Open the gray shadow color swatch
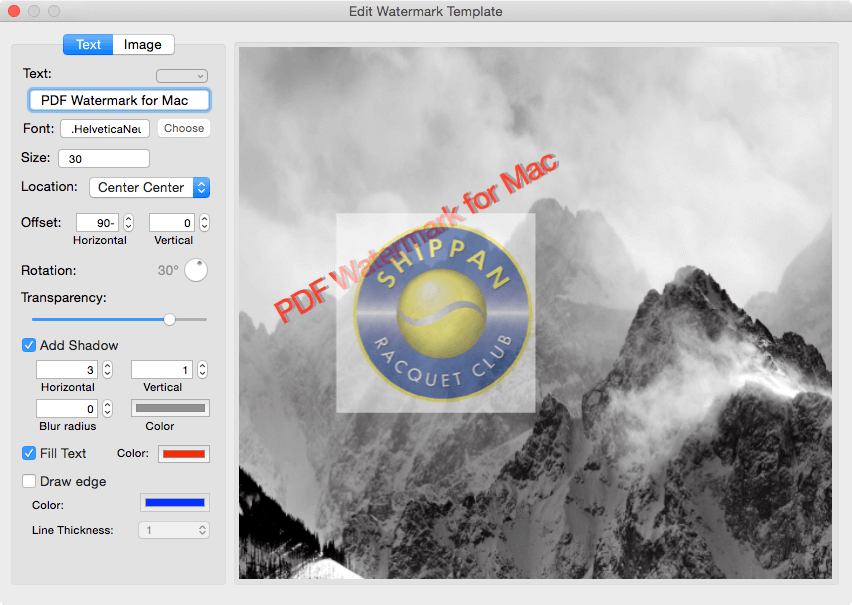 (x=171, y=408)
